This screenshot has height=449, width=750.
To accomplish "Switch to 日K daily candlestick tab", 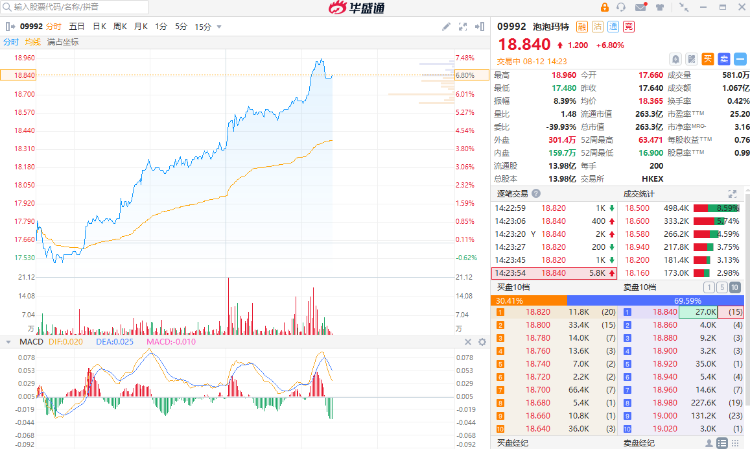I will [x=99, y=27].
